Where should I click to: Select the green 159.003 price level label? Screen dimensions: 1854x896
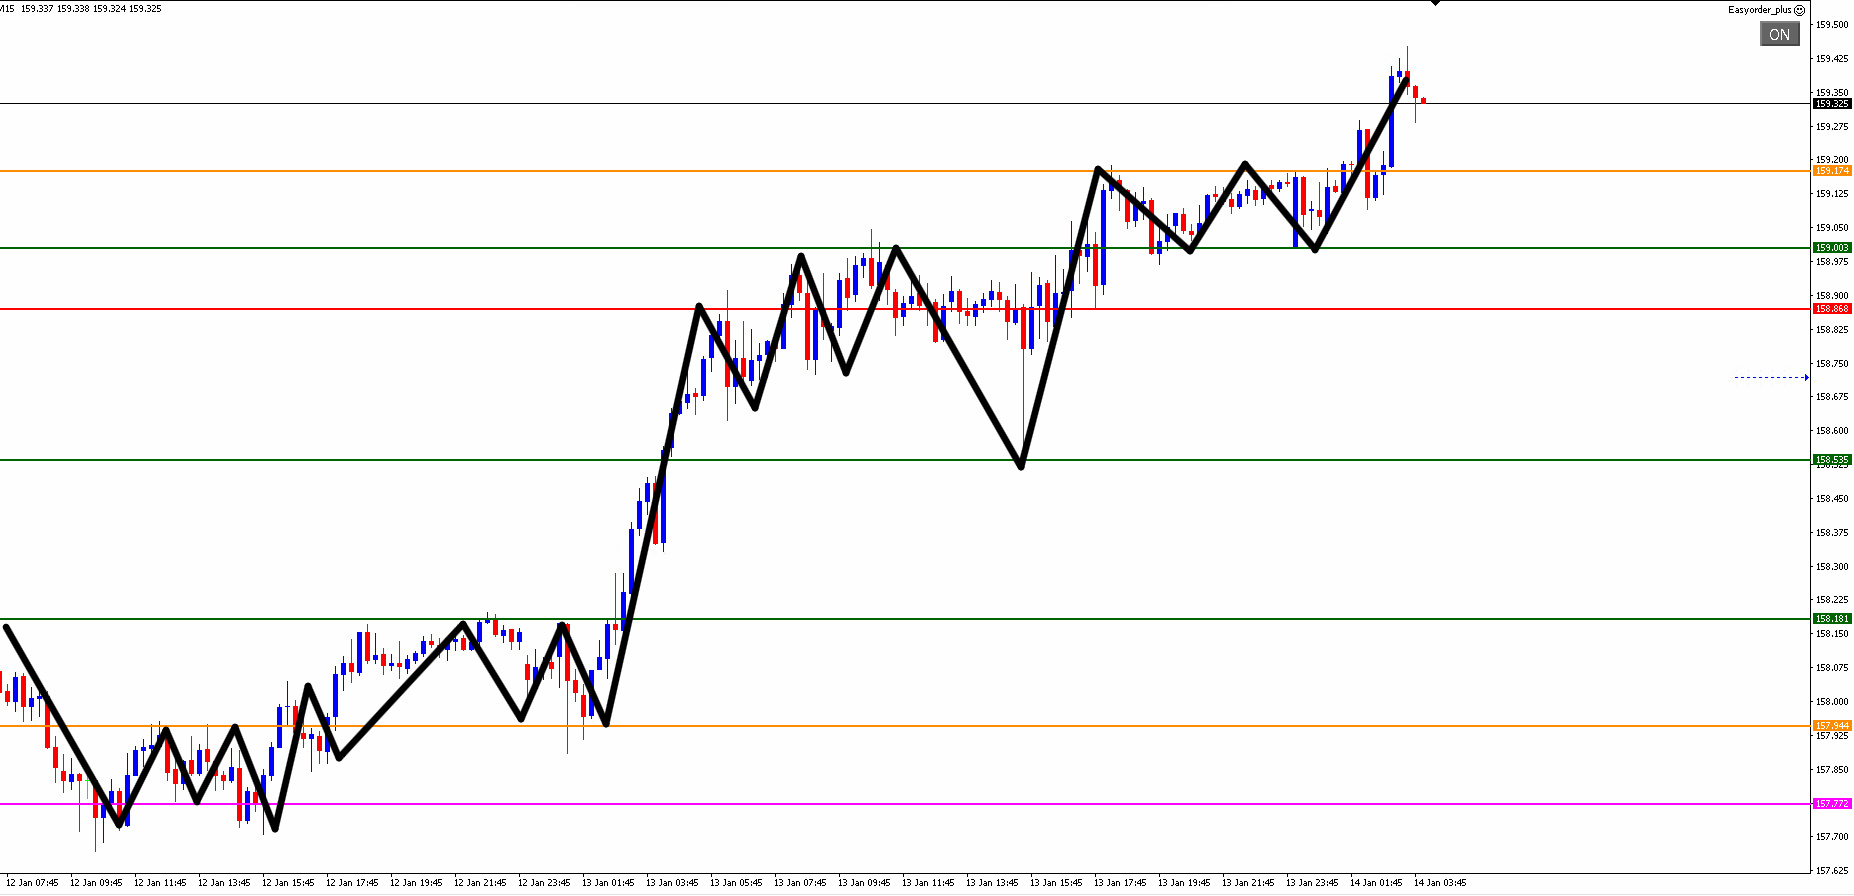click(x=1832, y=247)
